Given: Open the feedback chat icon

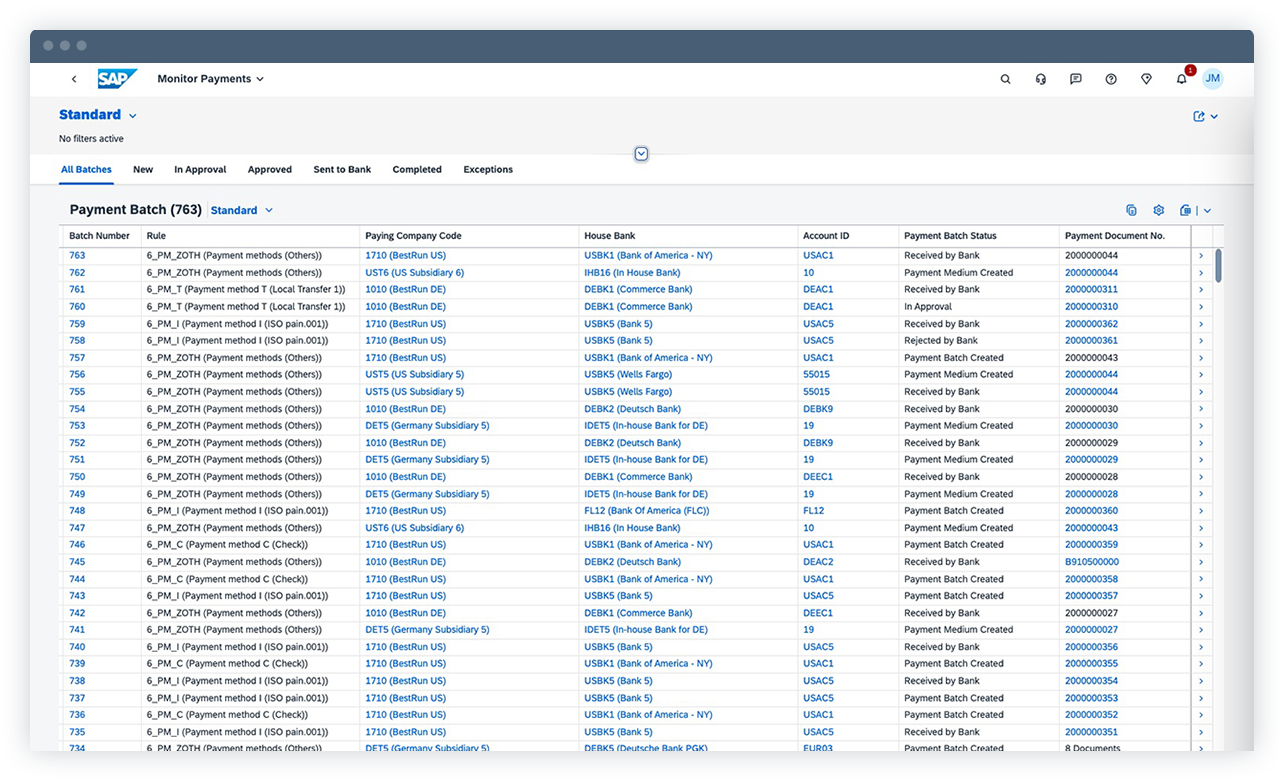Looking at the screenshot, I should 1075,78.
